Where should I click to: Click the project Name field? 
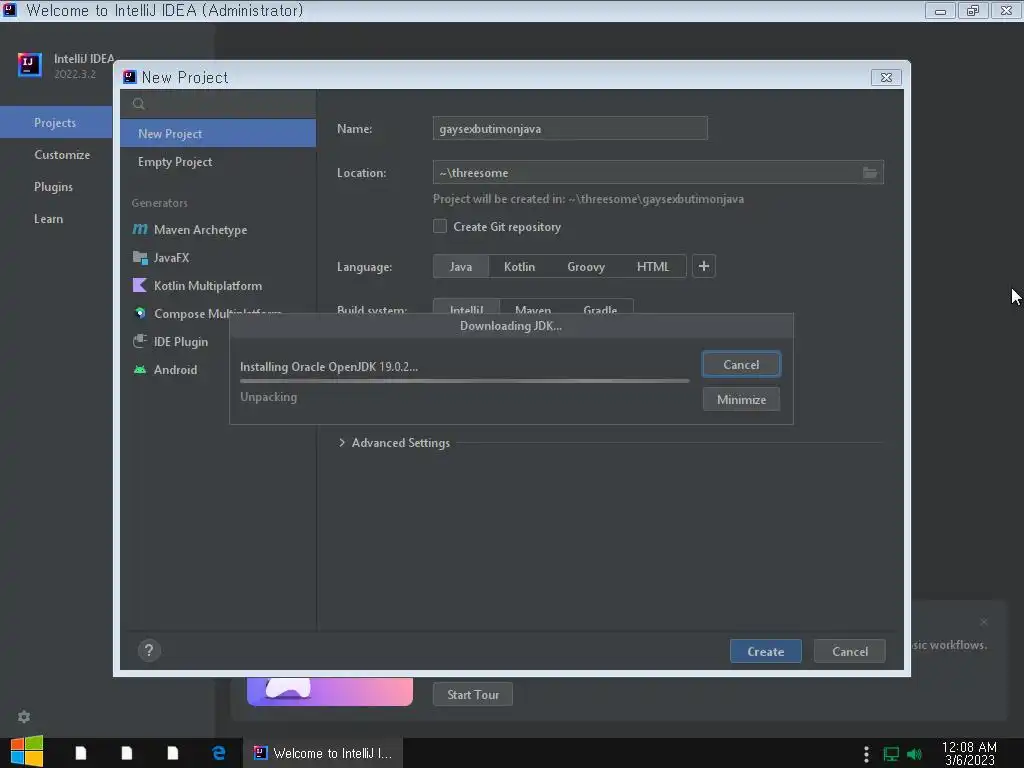tap(570, 129)
